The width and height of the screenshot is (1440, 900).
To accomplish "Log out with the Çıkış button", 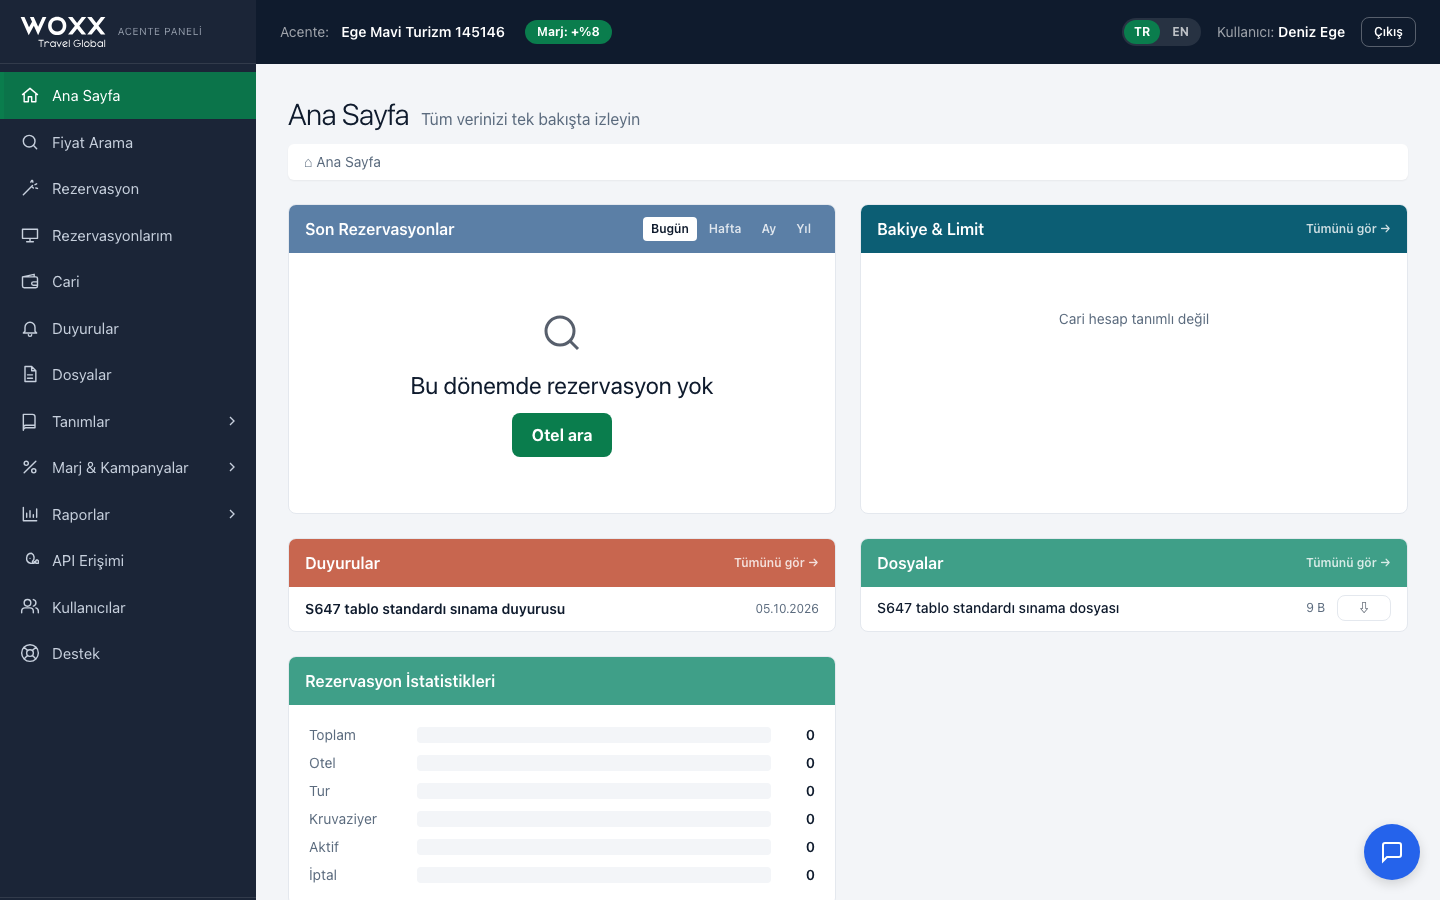I will tap(1388, 32).
